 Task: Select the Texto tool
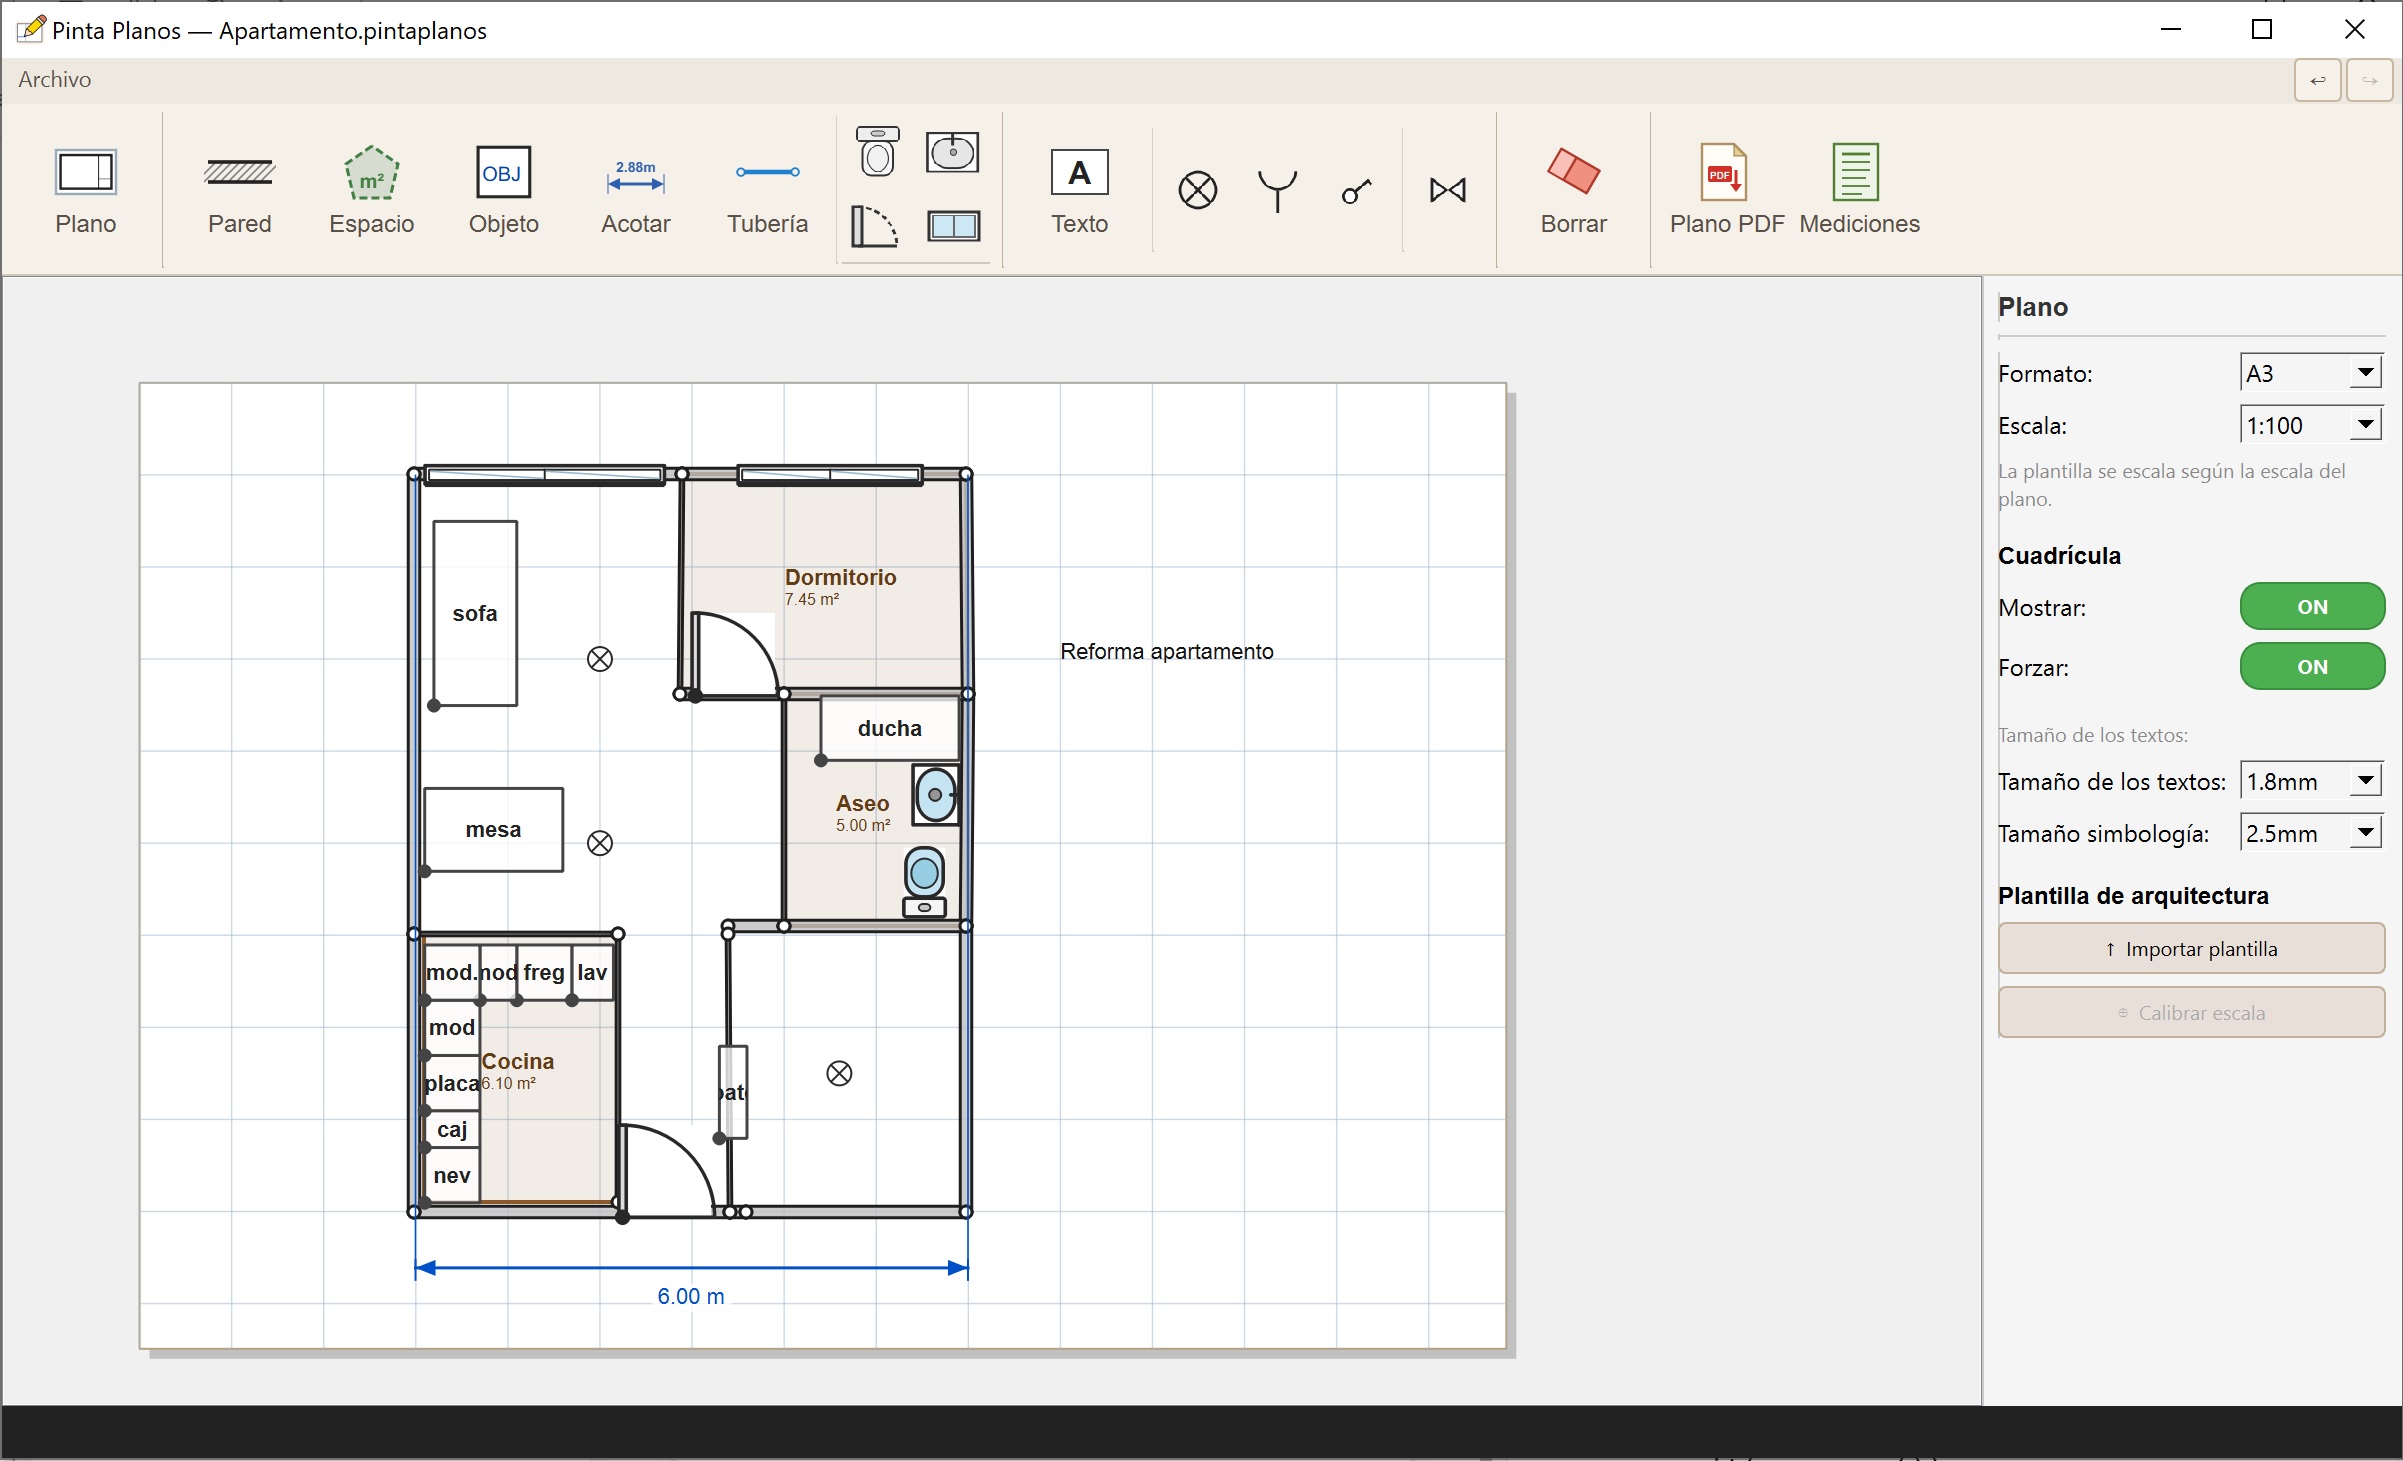pos(1079,191)
